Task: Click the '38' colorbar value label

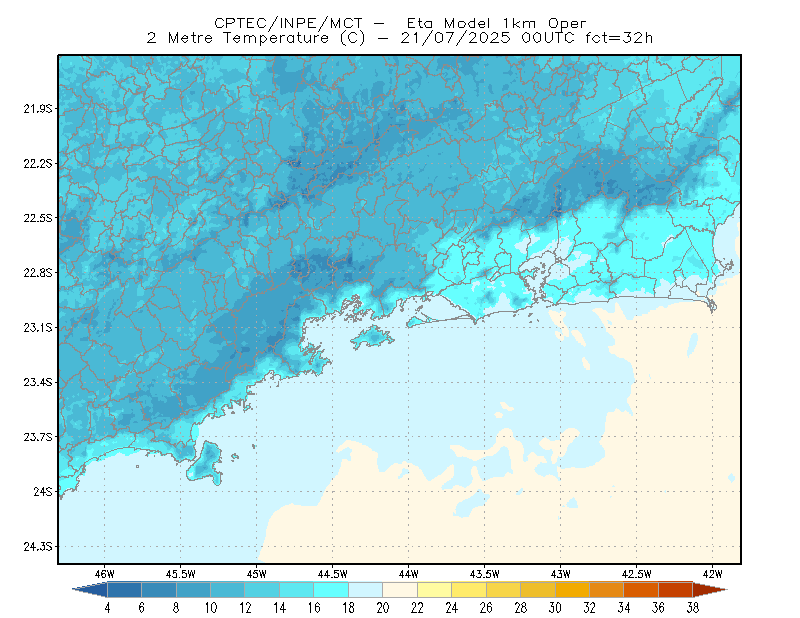Action: [692, 608]
